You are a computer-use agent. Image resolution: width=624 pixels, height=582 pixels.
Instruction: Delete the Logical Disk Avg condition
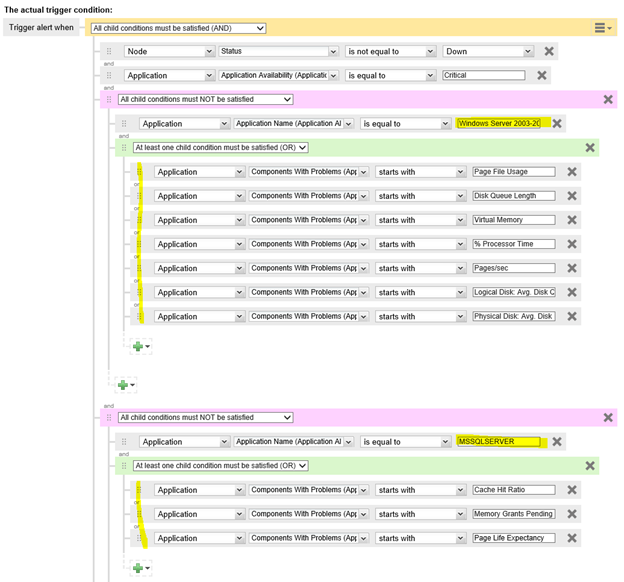tap(572, 292)
